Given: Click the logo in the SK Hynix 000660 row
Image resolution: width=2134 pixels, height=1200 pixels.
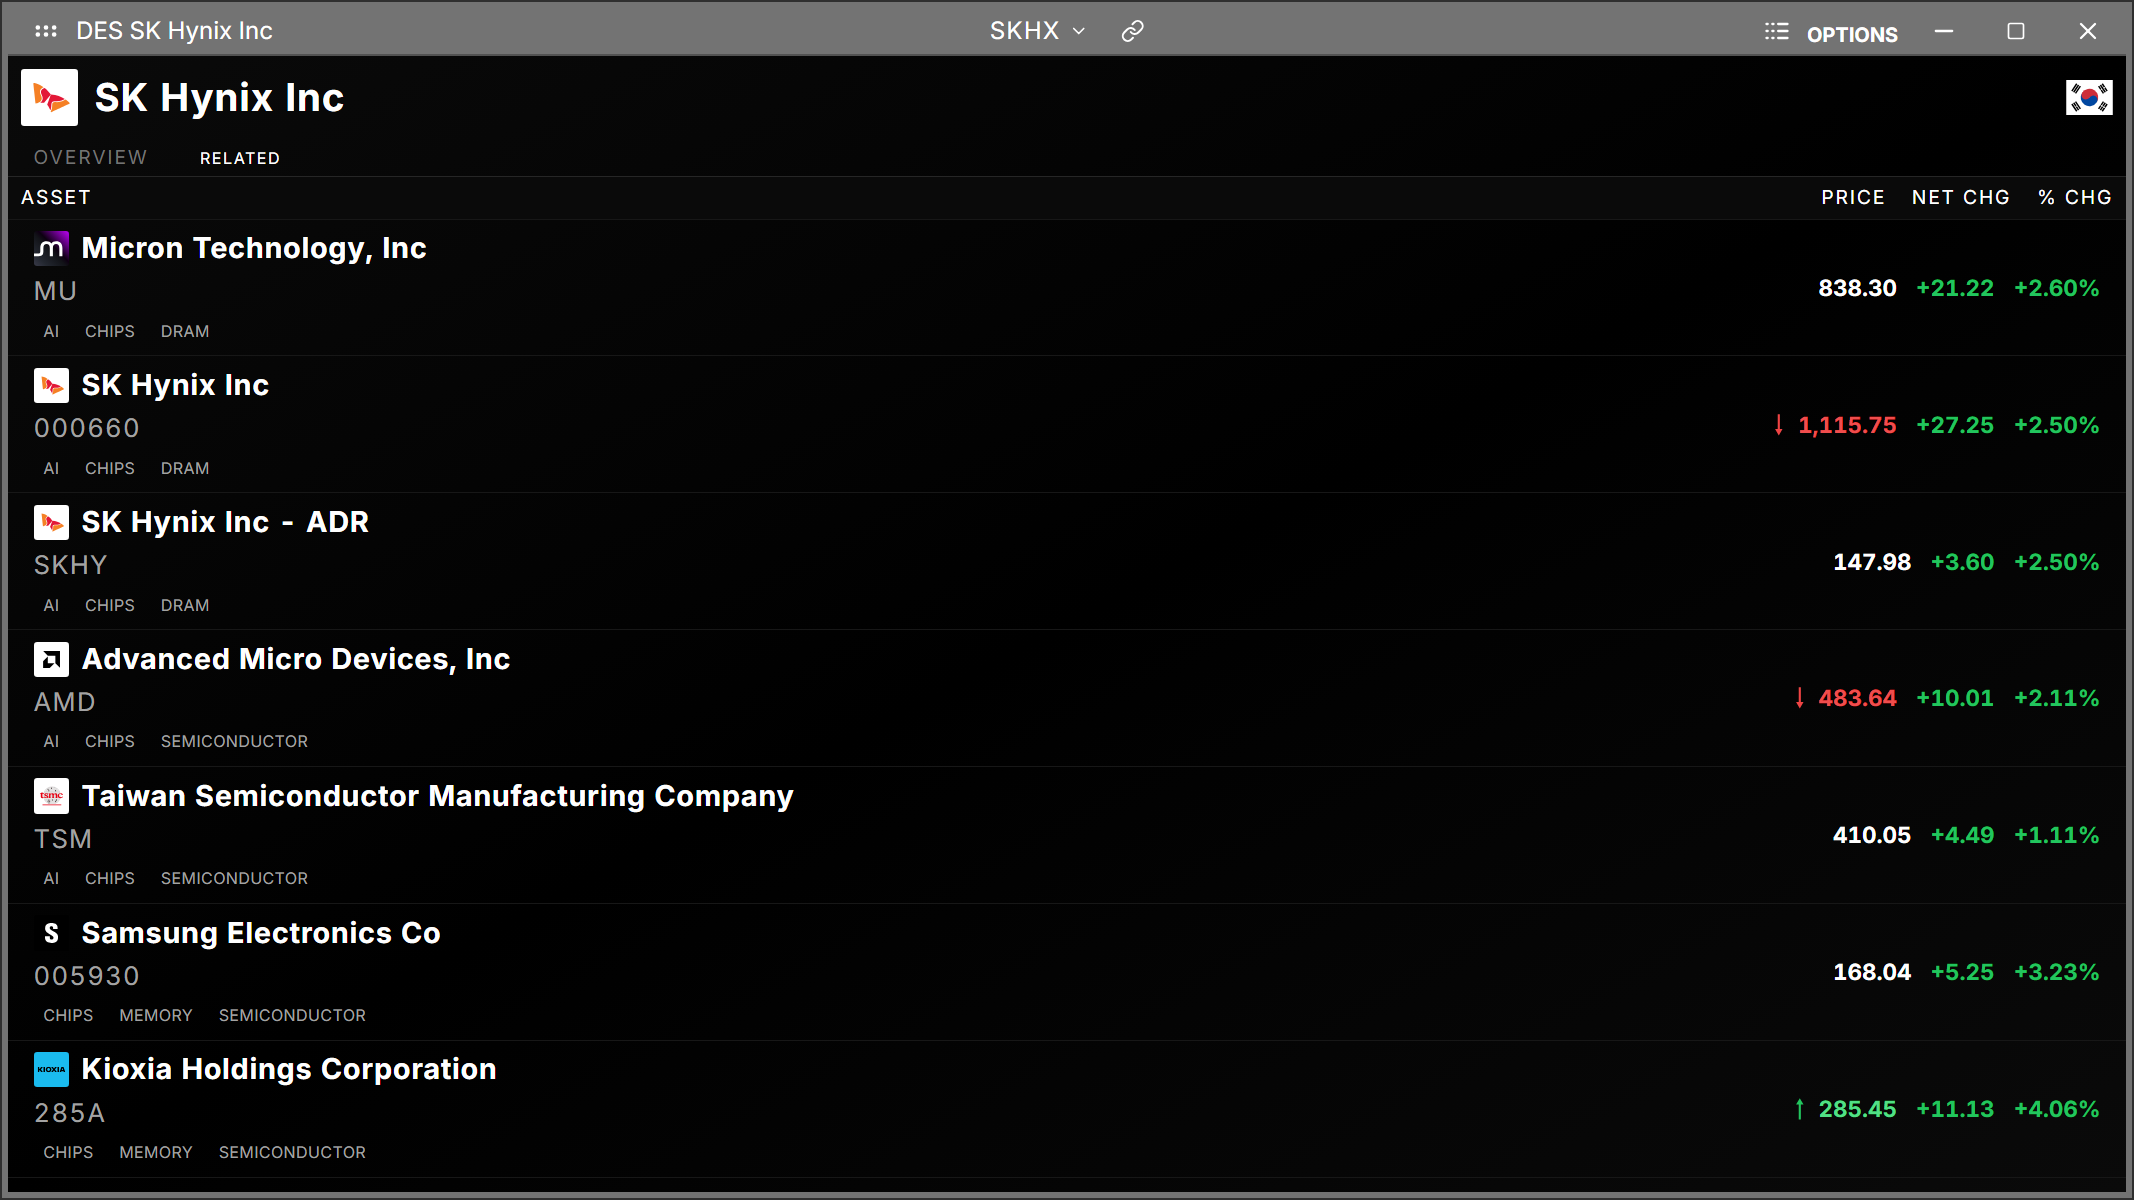Looking at the screenshot, I should pos(51,385).
